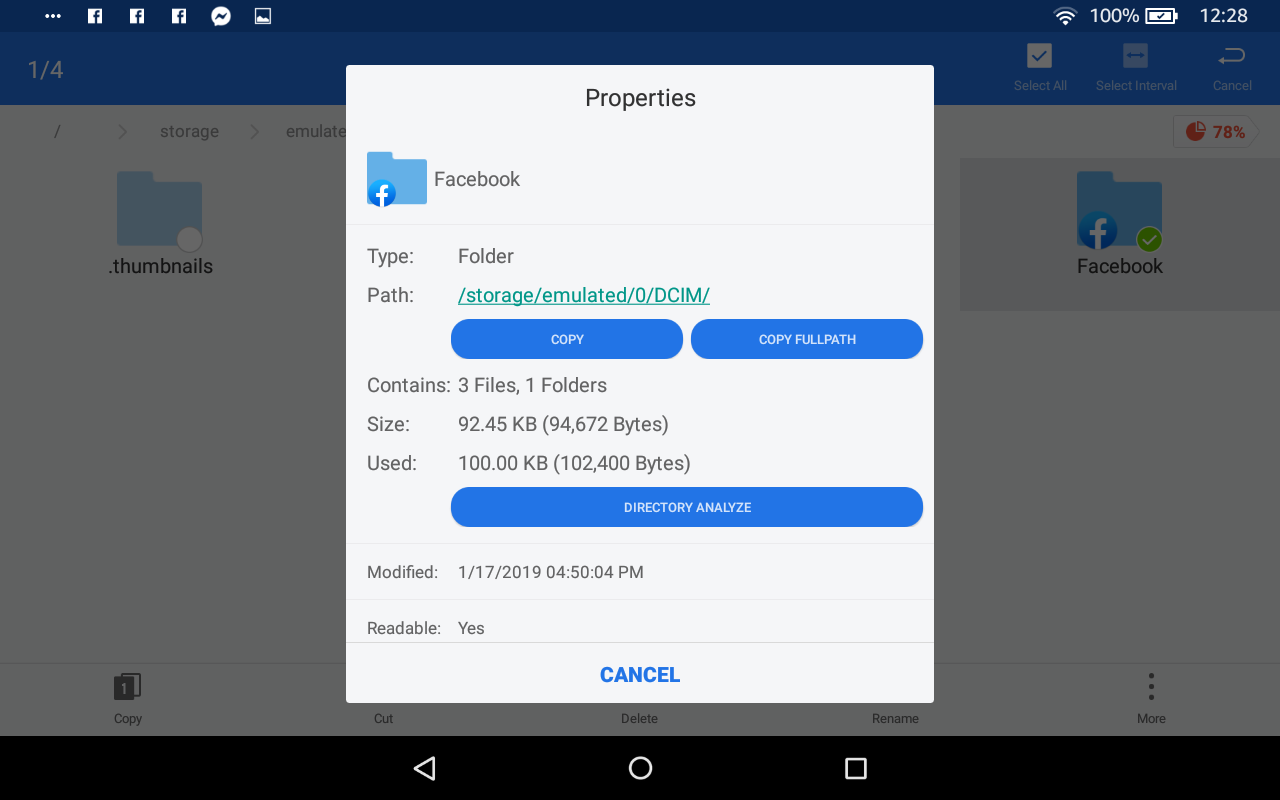Tap the Android Back button
Viewport: 1280px width, 800px height.
click(425, 768)
